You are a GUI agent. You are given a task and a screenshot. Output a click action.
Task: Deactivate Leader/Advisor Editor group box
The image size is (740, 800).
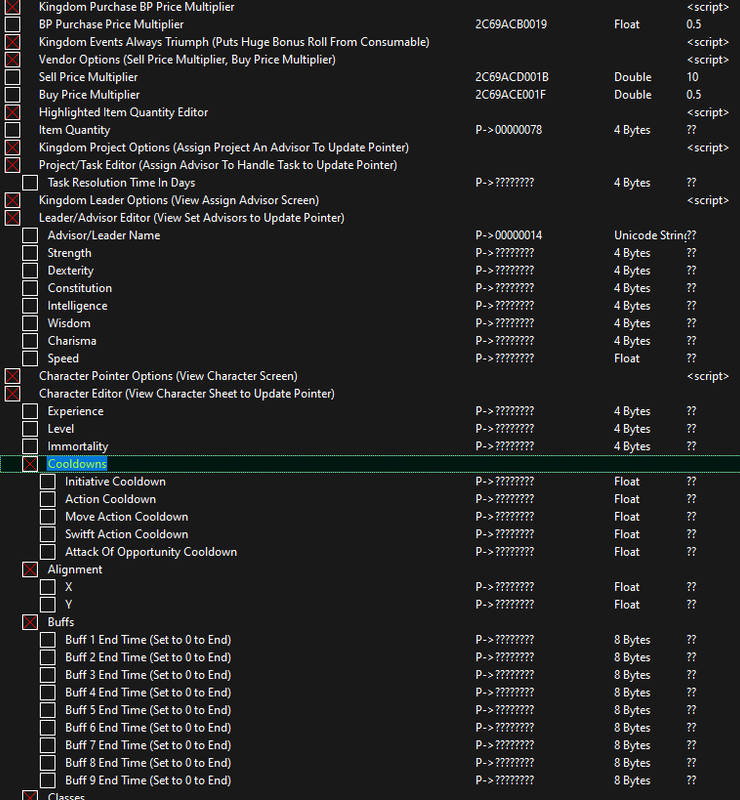[x=13, y=218]
